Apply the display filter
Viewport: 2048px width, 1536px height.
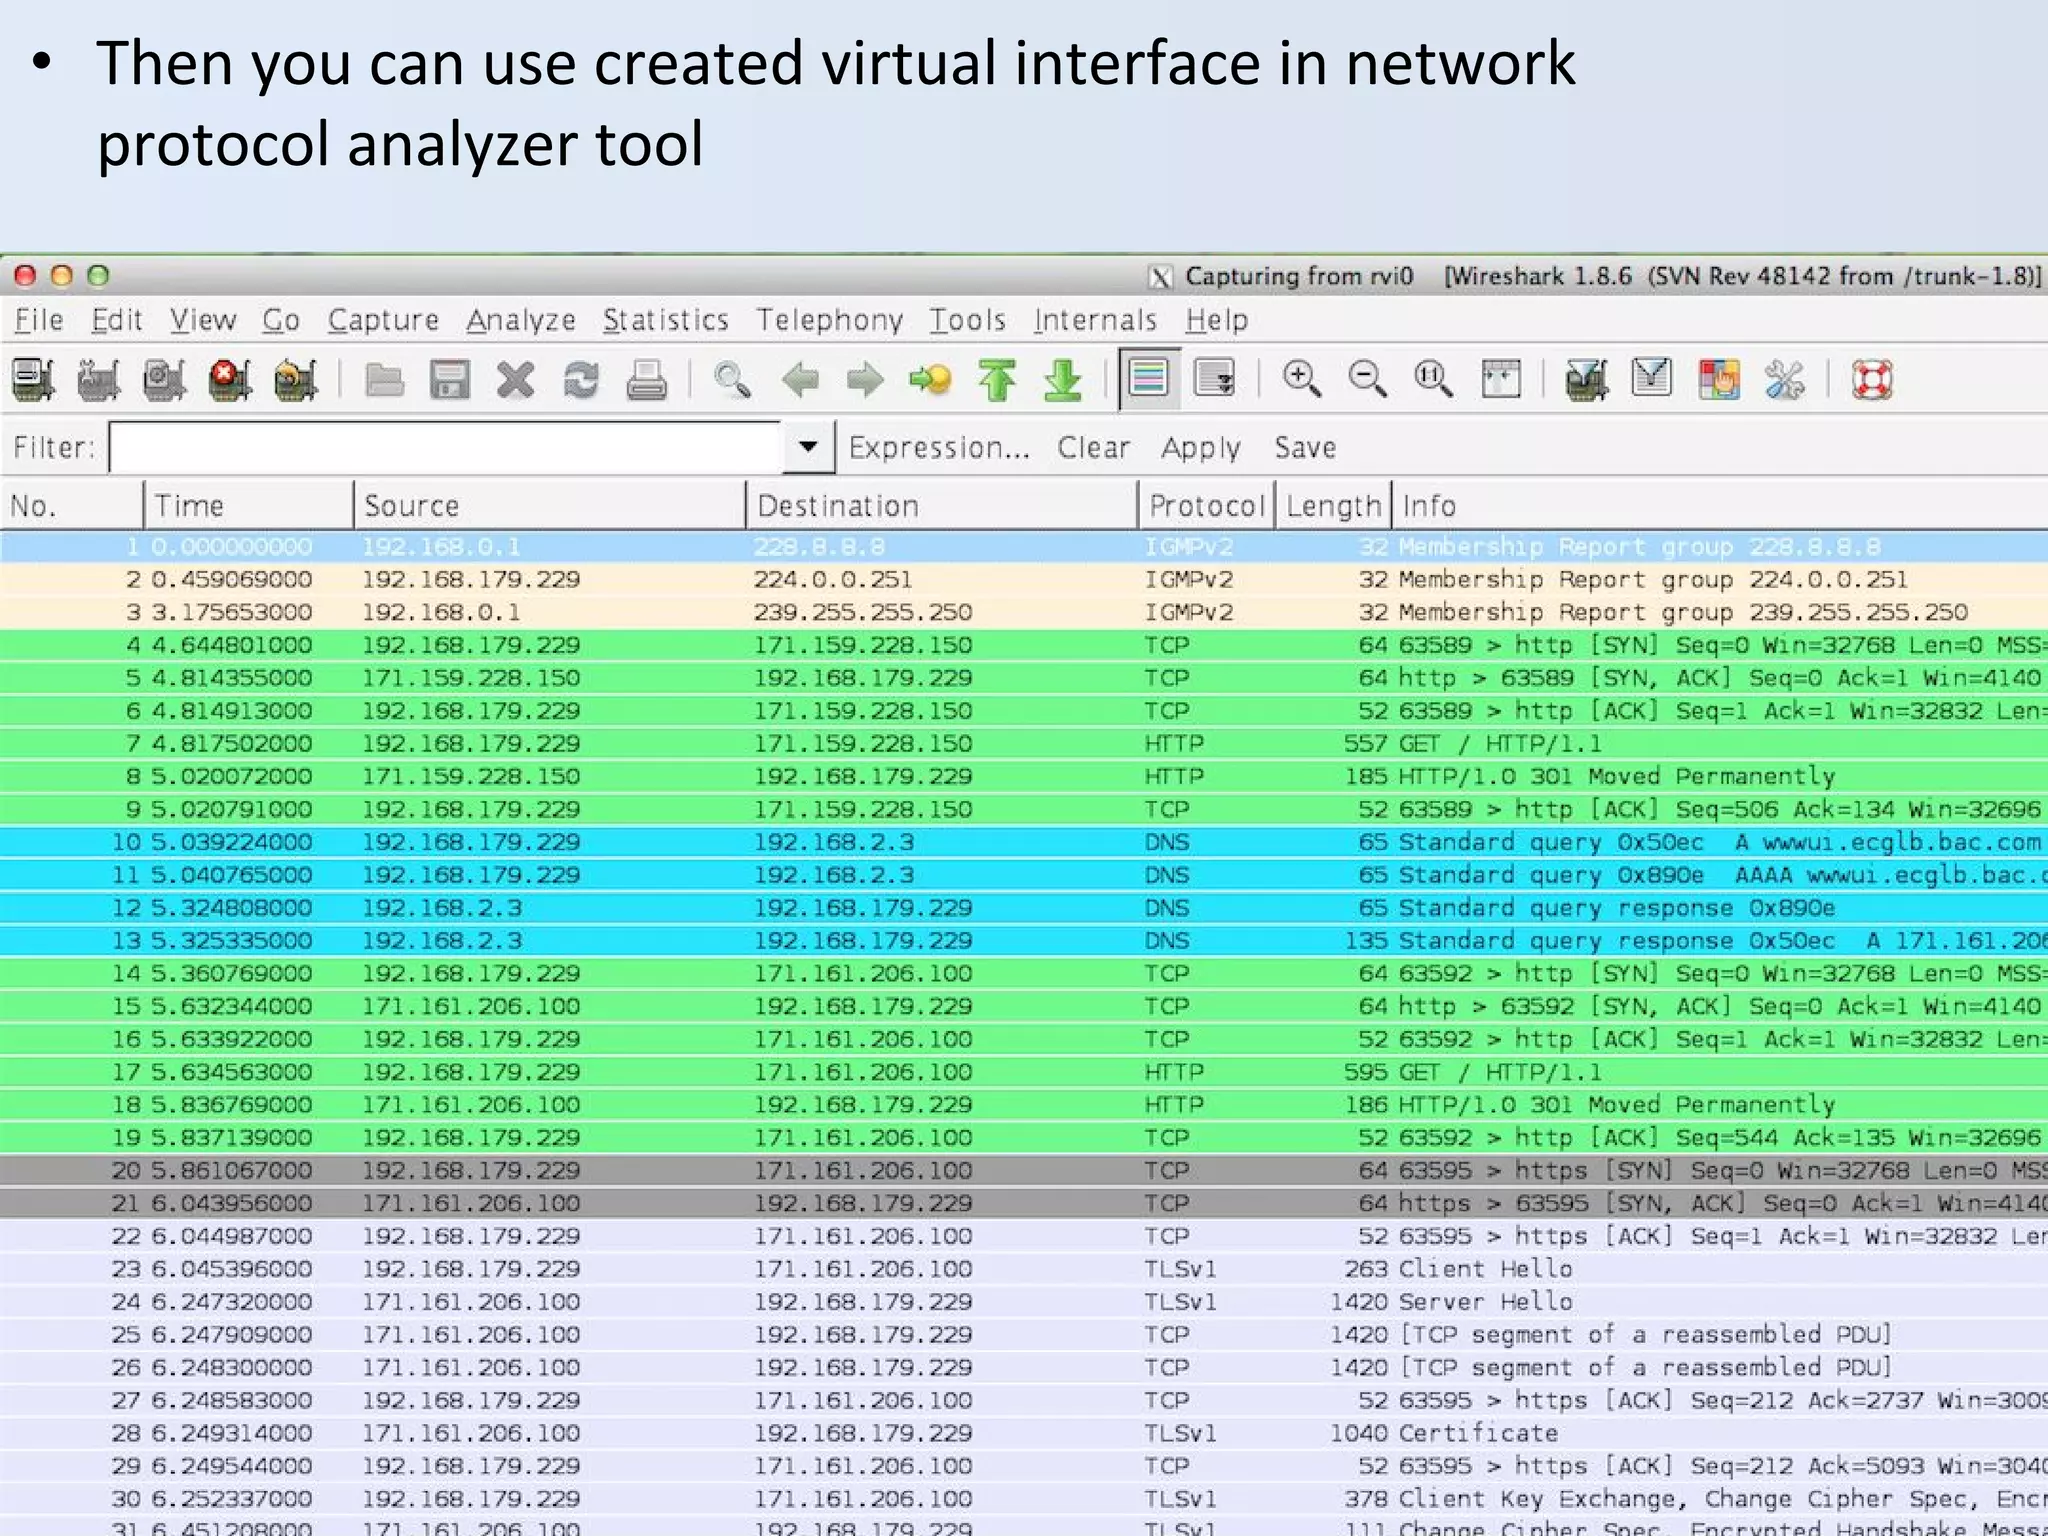click(x=1200, y=447)
